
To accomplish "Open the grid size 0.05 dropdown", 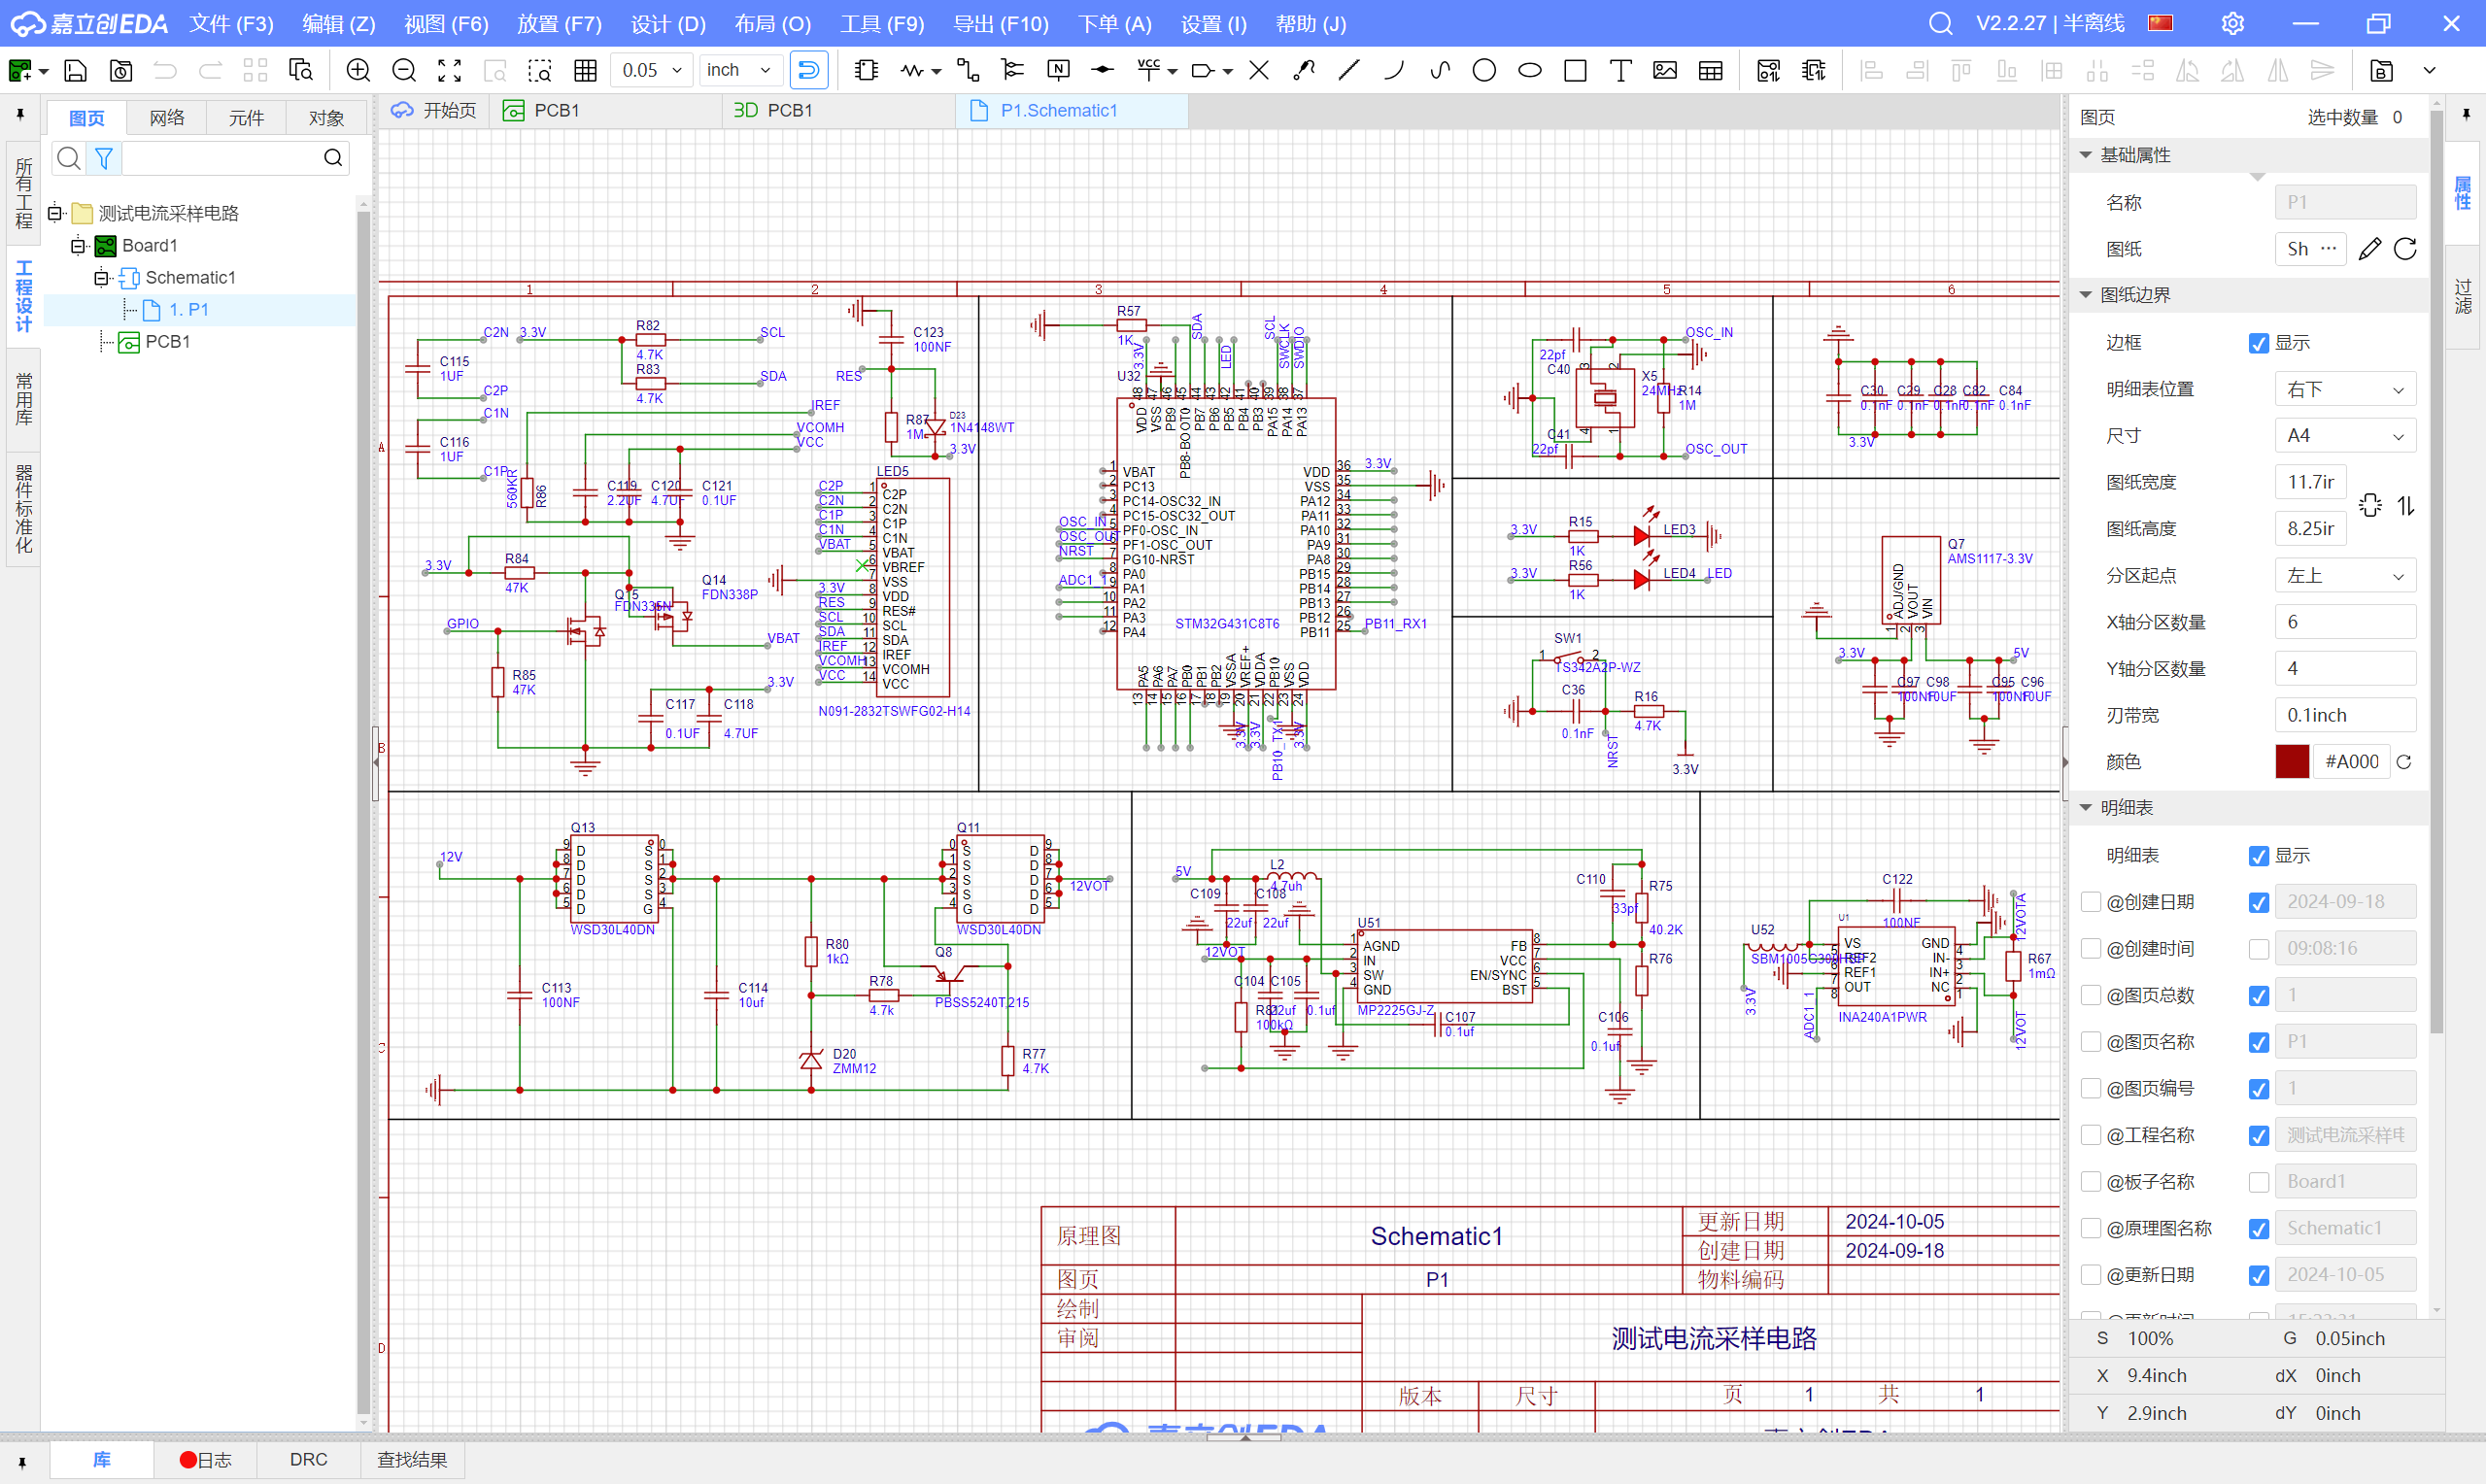I will pyautogui.click(x=652, y=70).
